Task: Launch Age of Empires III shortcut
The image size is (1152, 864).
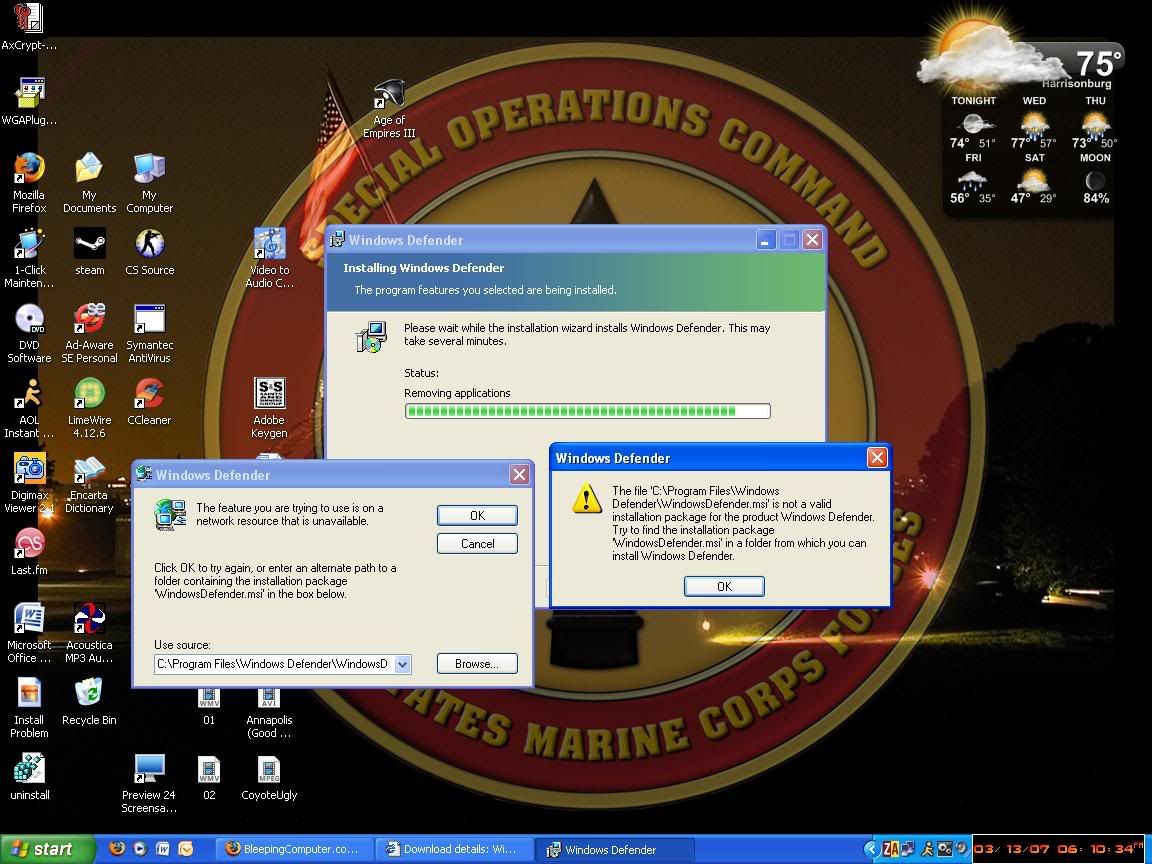Action: coord(389,109)
